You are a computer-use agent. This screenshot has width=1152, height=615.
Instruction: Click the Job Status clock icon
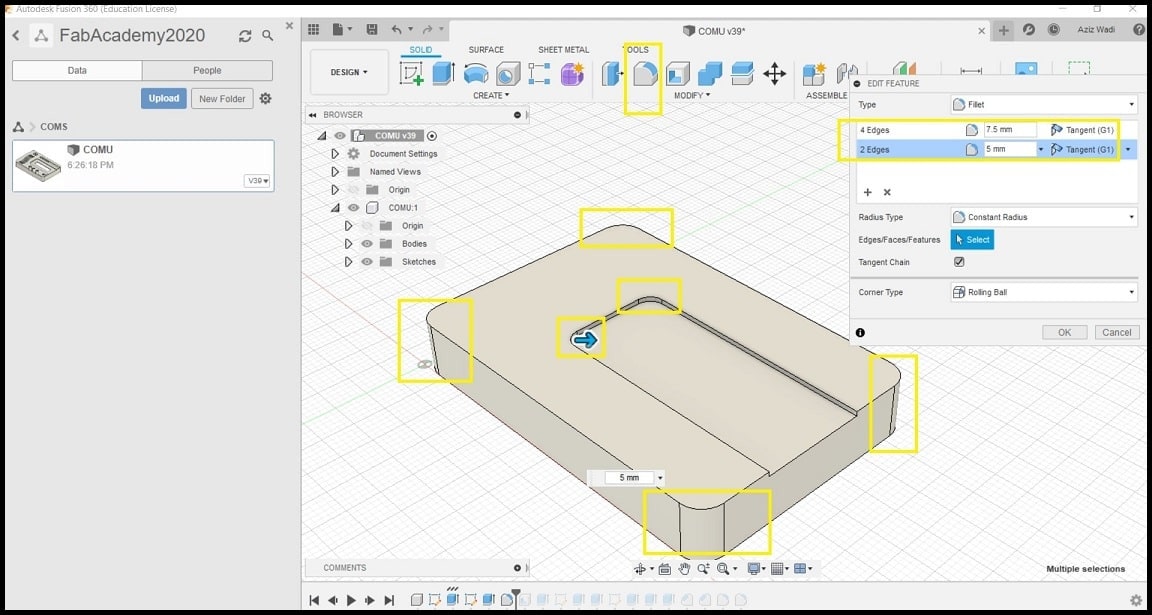[x=1054, y=29]
